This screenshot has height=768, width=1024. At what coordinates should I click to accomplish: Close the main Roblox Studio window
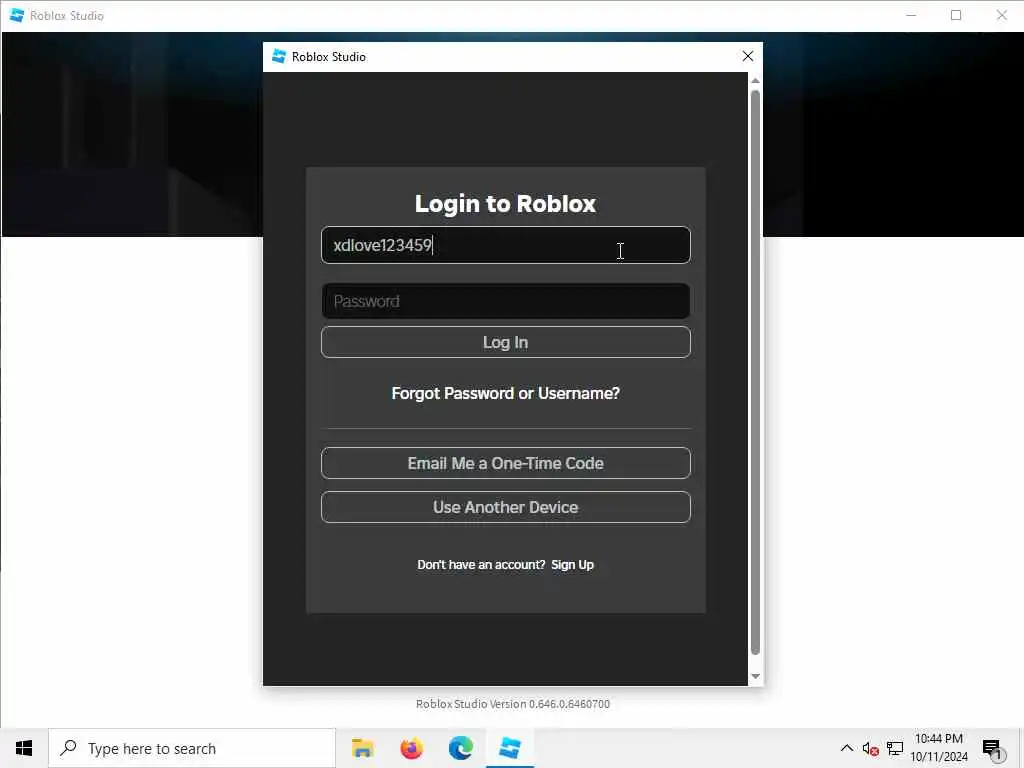pyautogui.click(x=1001, y=15)
